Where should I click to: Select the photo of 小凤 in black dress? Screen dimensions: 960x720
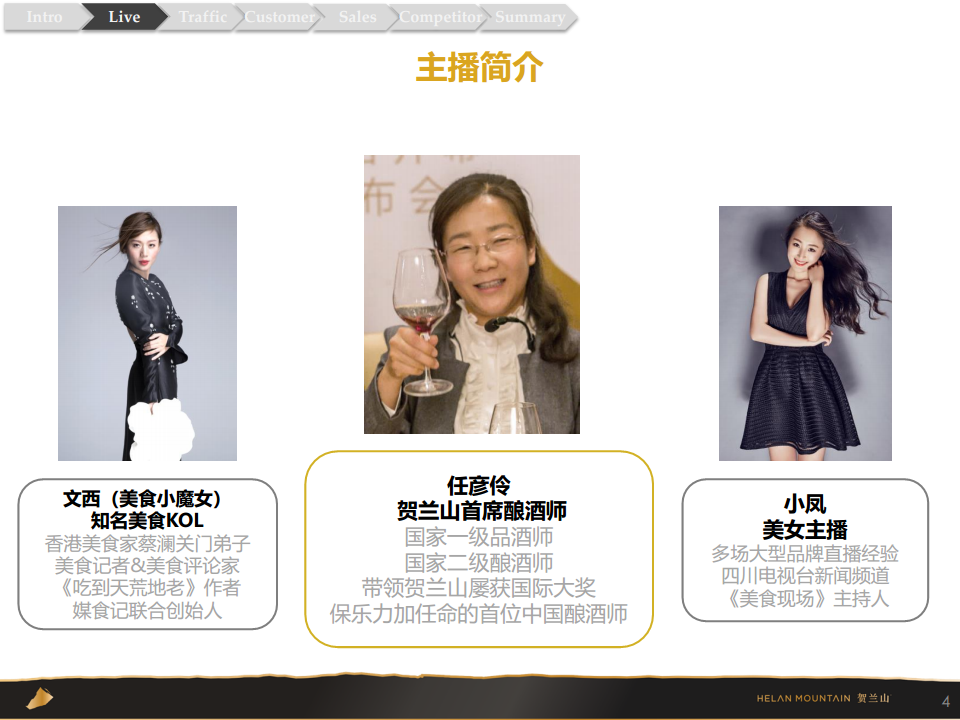(805, 333)
